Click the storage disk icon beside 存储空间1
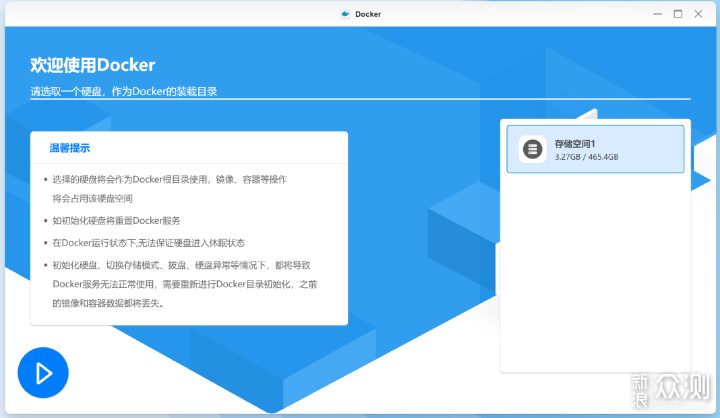 533,149
